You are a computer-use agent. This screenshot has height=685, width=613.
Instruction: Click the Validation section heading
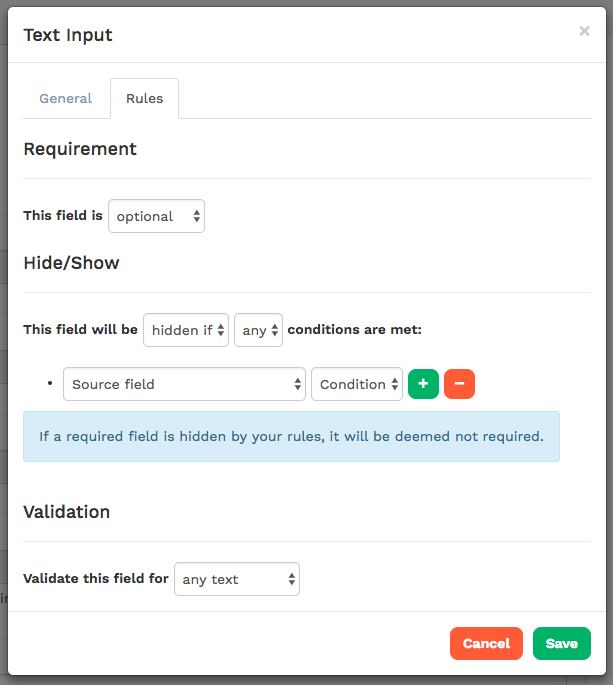coord(67,512)
